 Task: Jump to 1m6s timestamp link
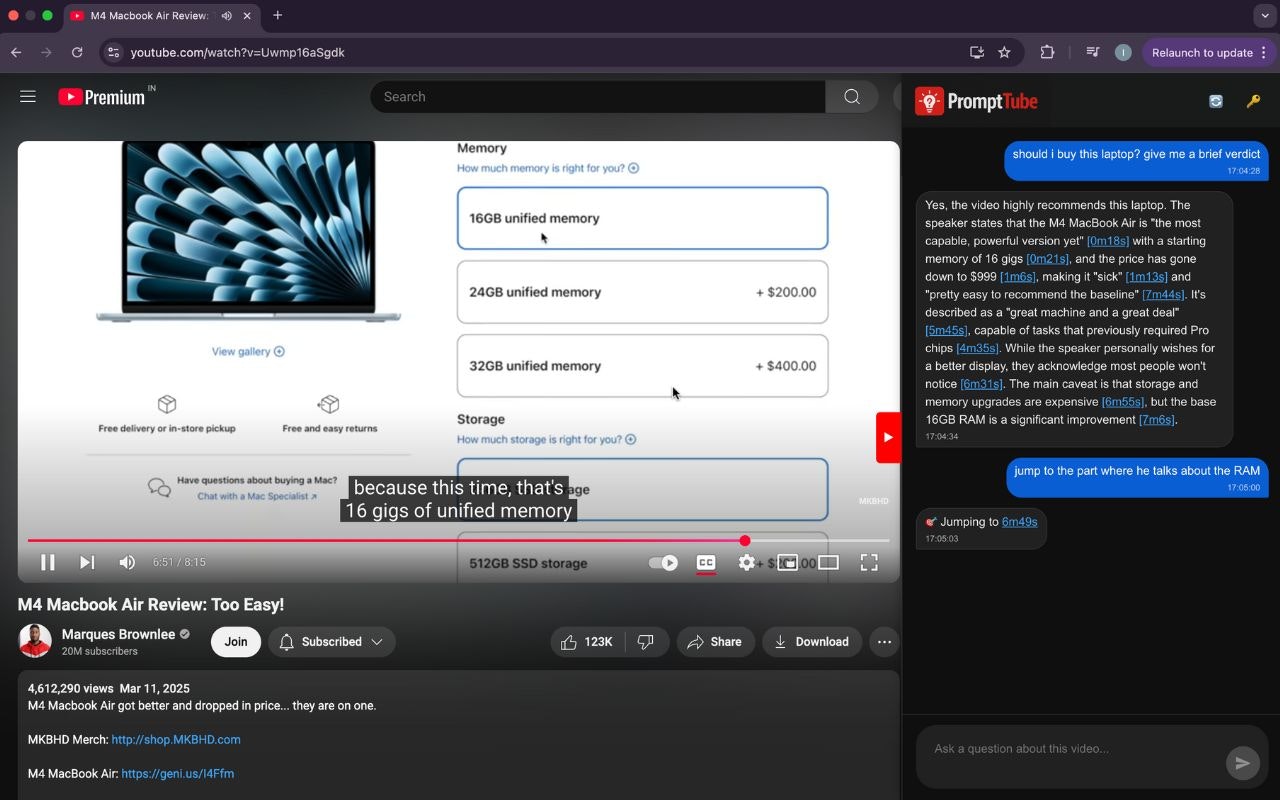(x=1018, y=277)
